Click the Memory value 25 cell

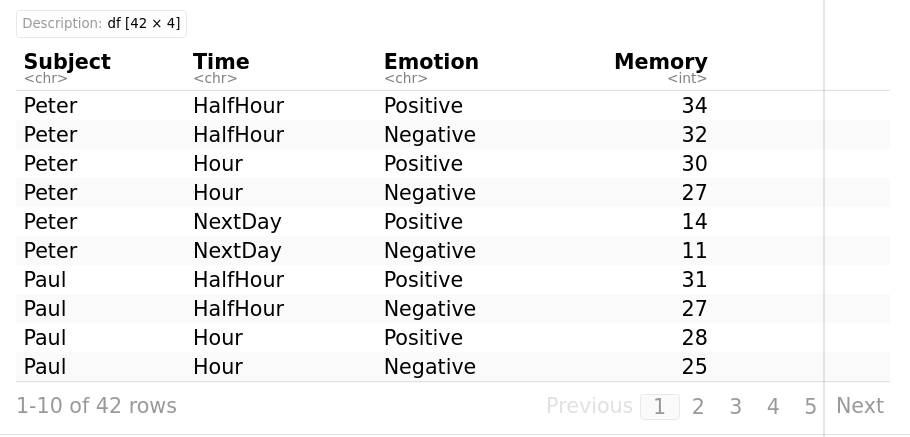coord(694,367)
